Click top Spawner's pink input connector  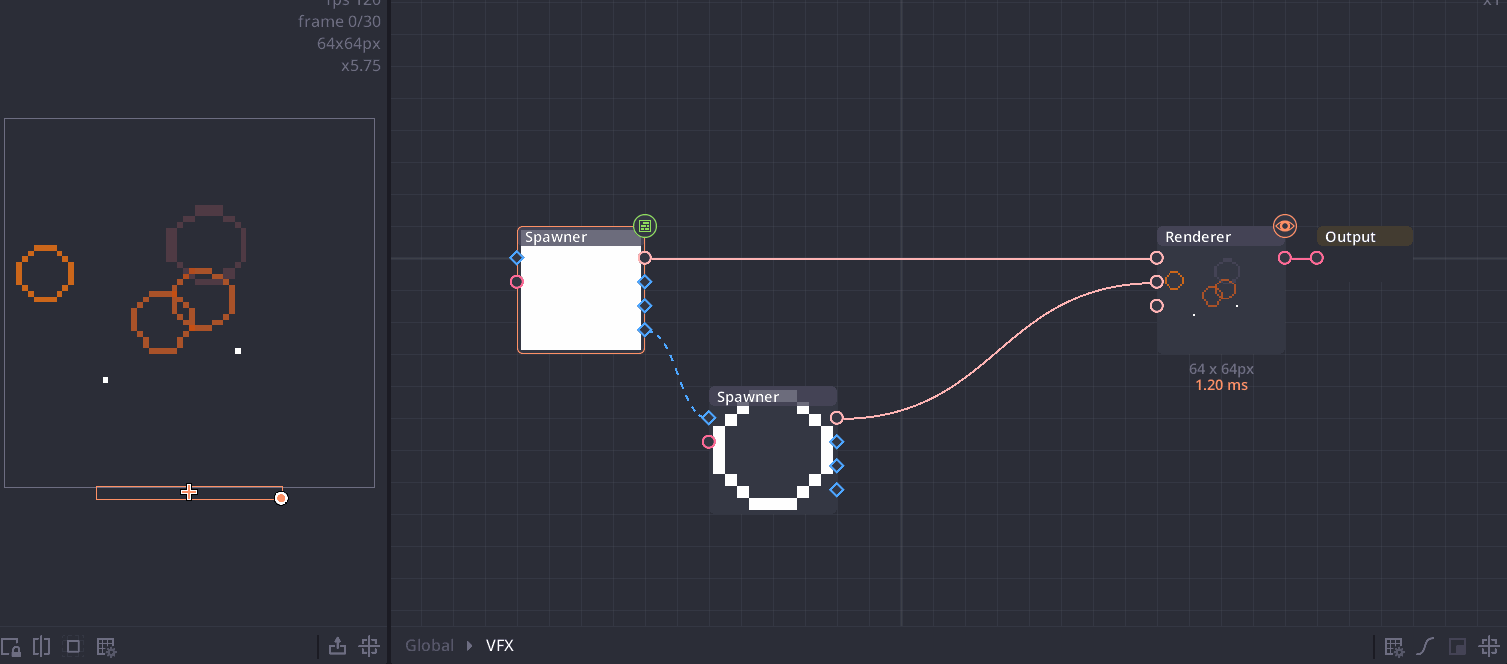click(x=517, y=282)
